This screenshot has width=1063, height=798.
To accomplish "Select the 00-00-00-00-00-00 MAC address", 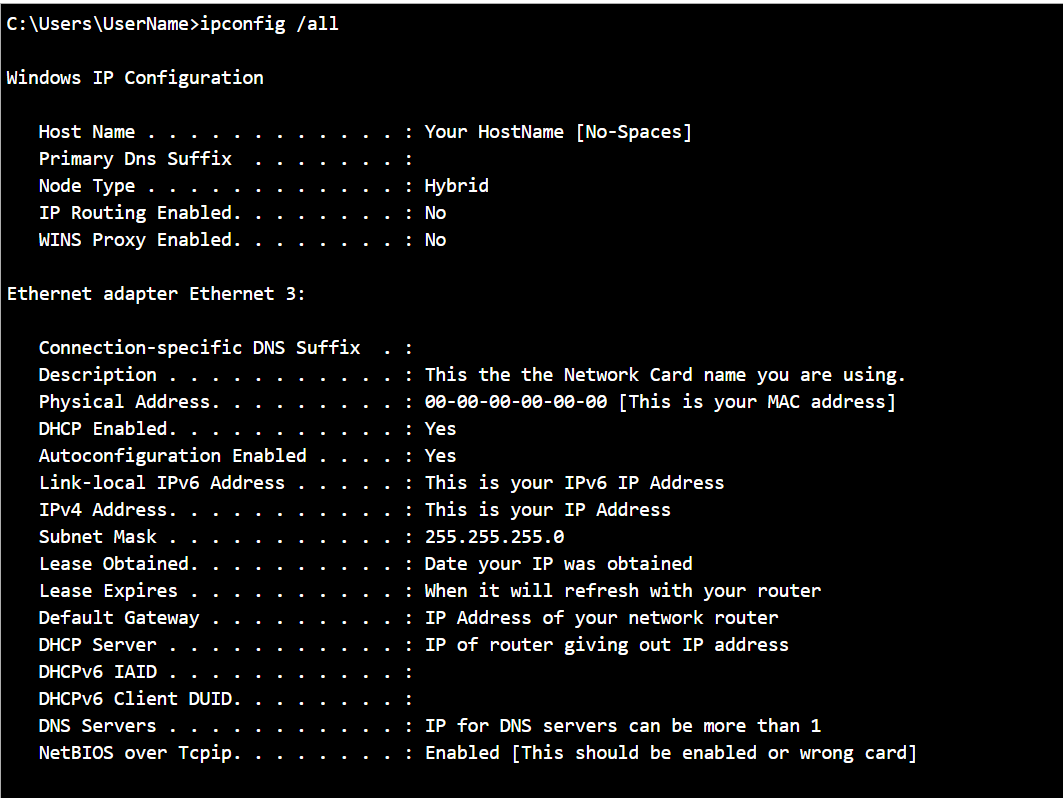I will tap(516, 402).
